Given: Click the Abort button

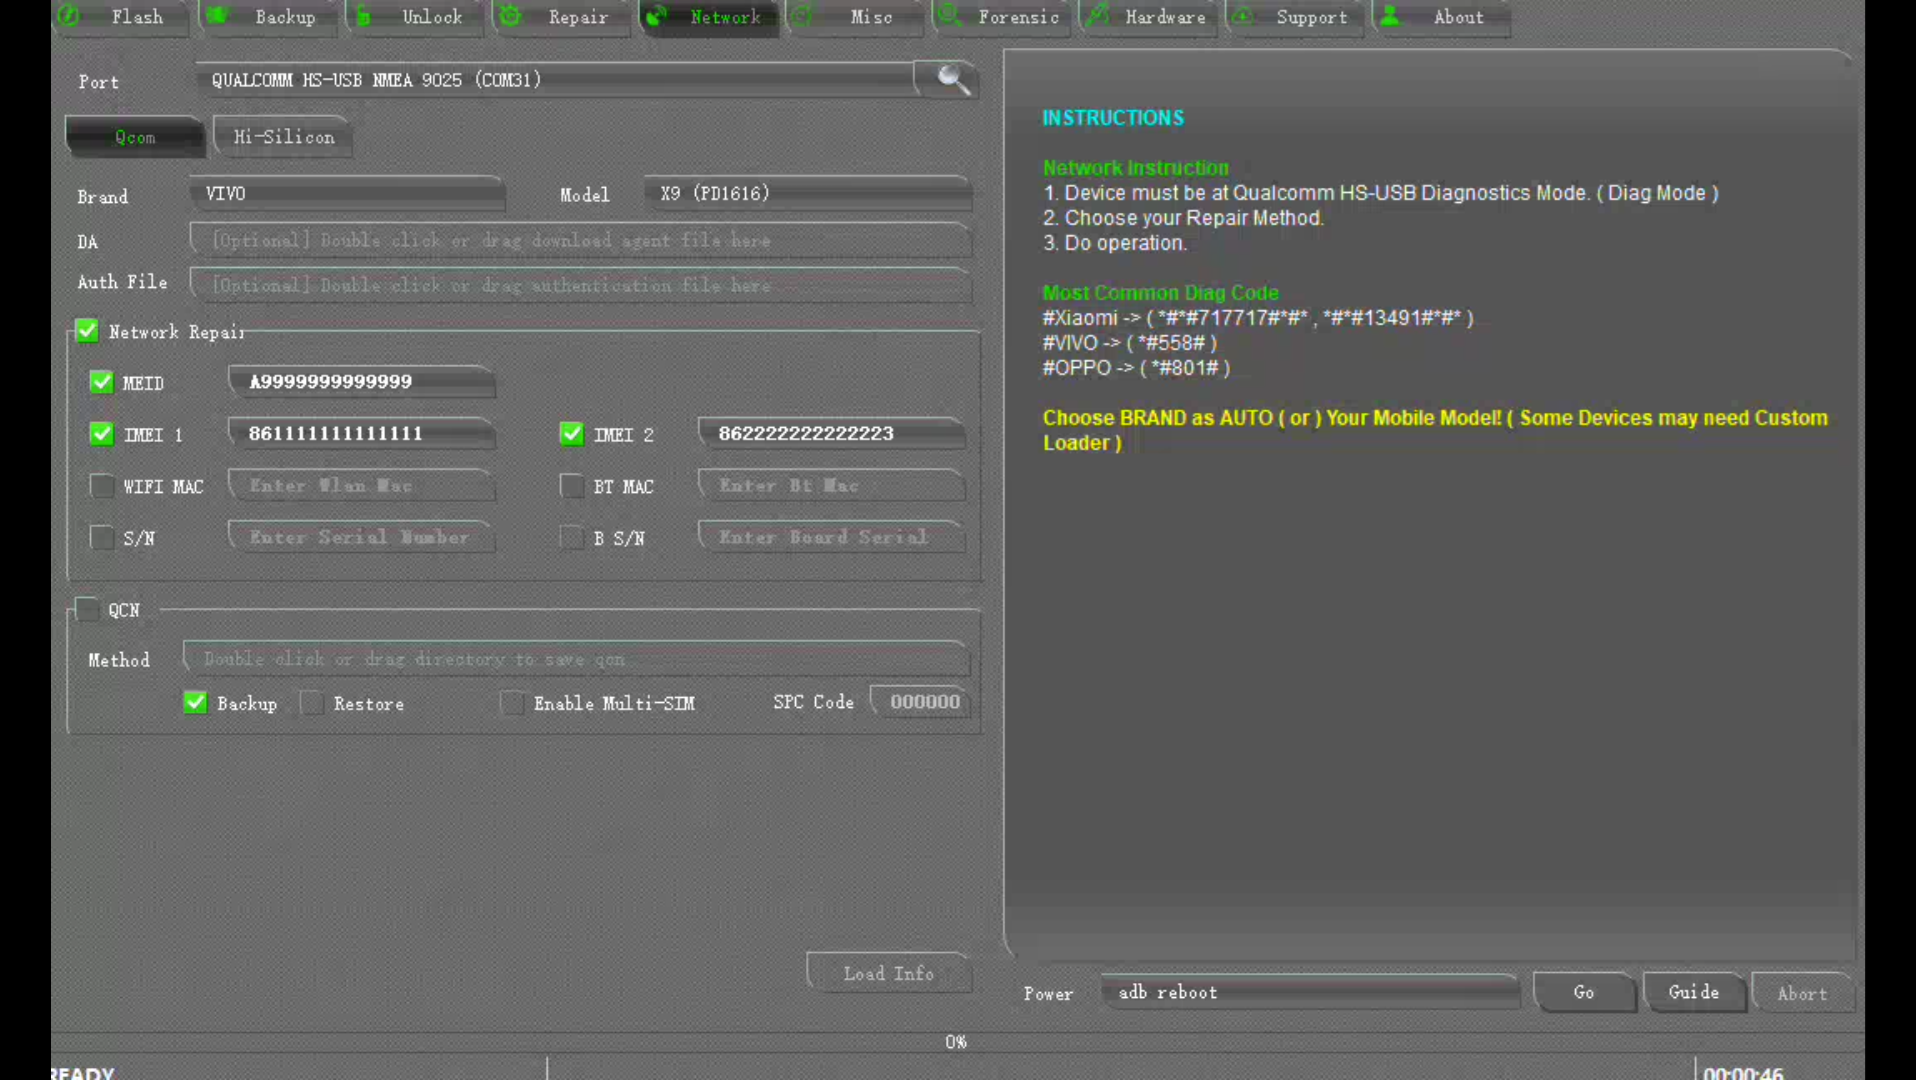Looking at the screenshot, I should [x=1802, y=993].
